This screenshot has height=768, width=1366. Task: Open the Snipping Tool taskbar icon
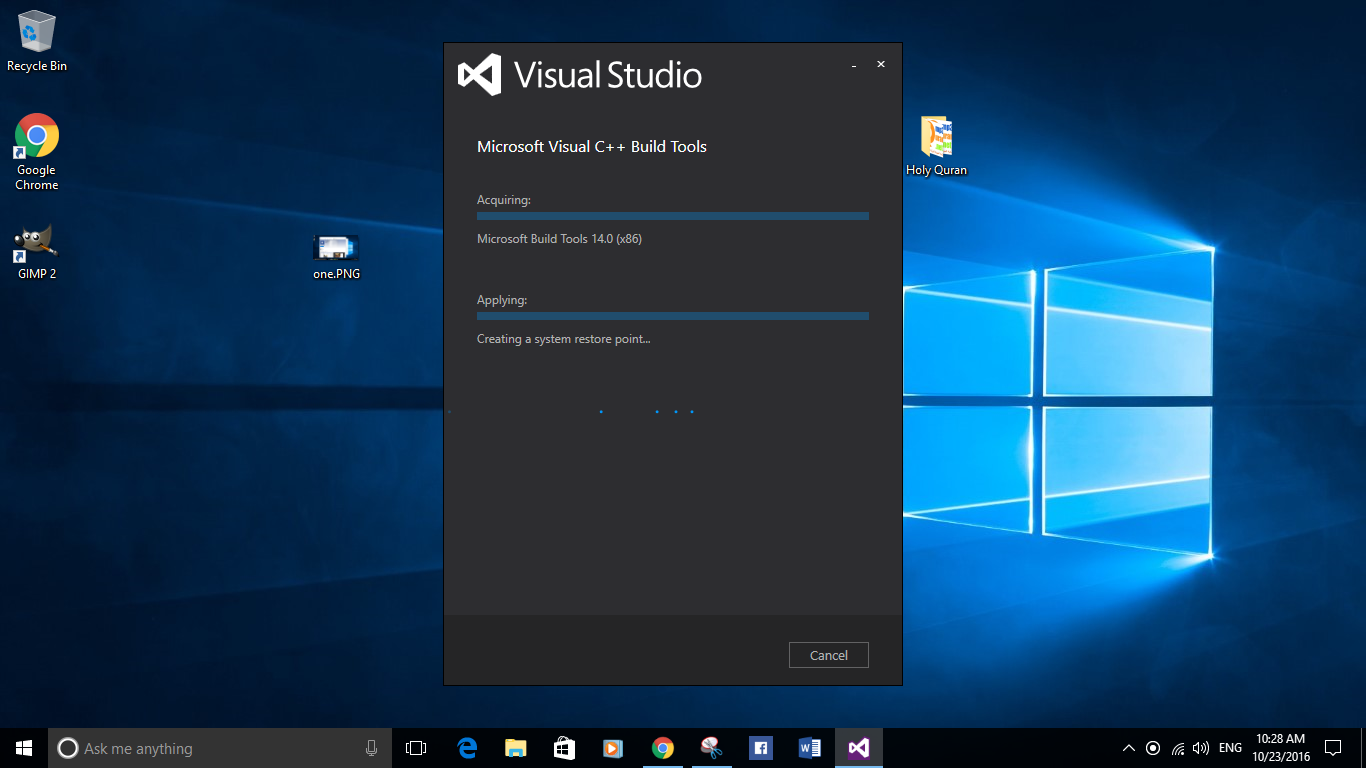(711, 748)
